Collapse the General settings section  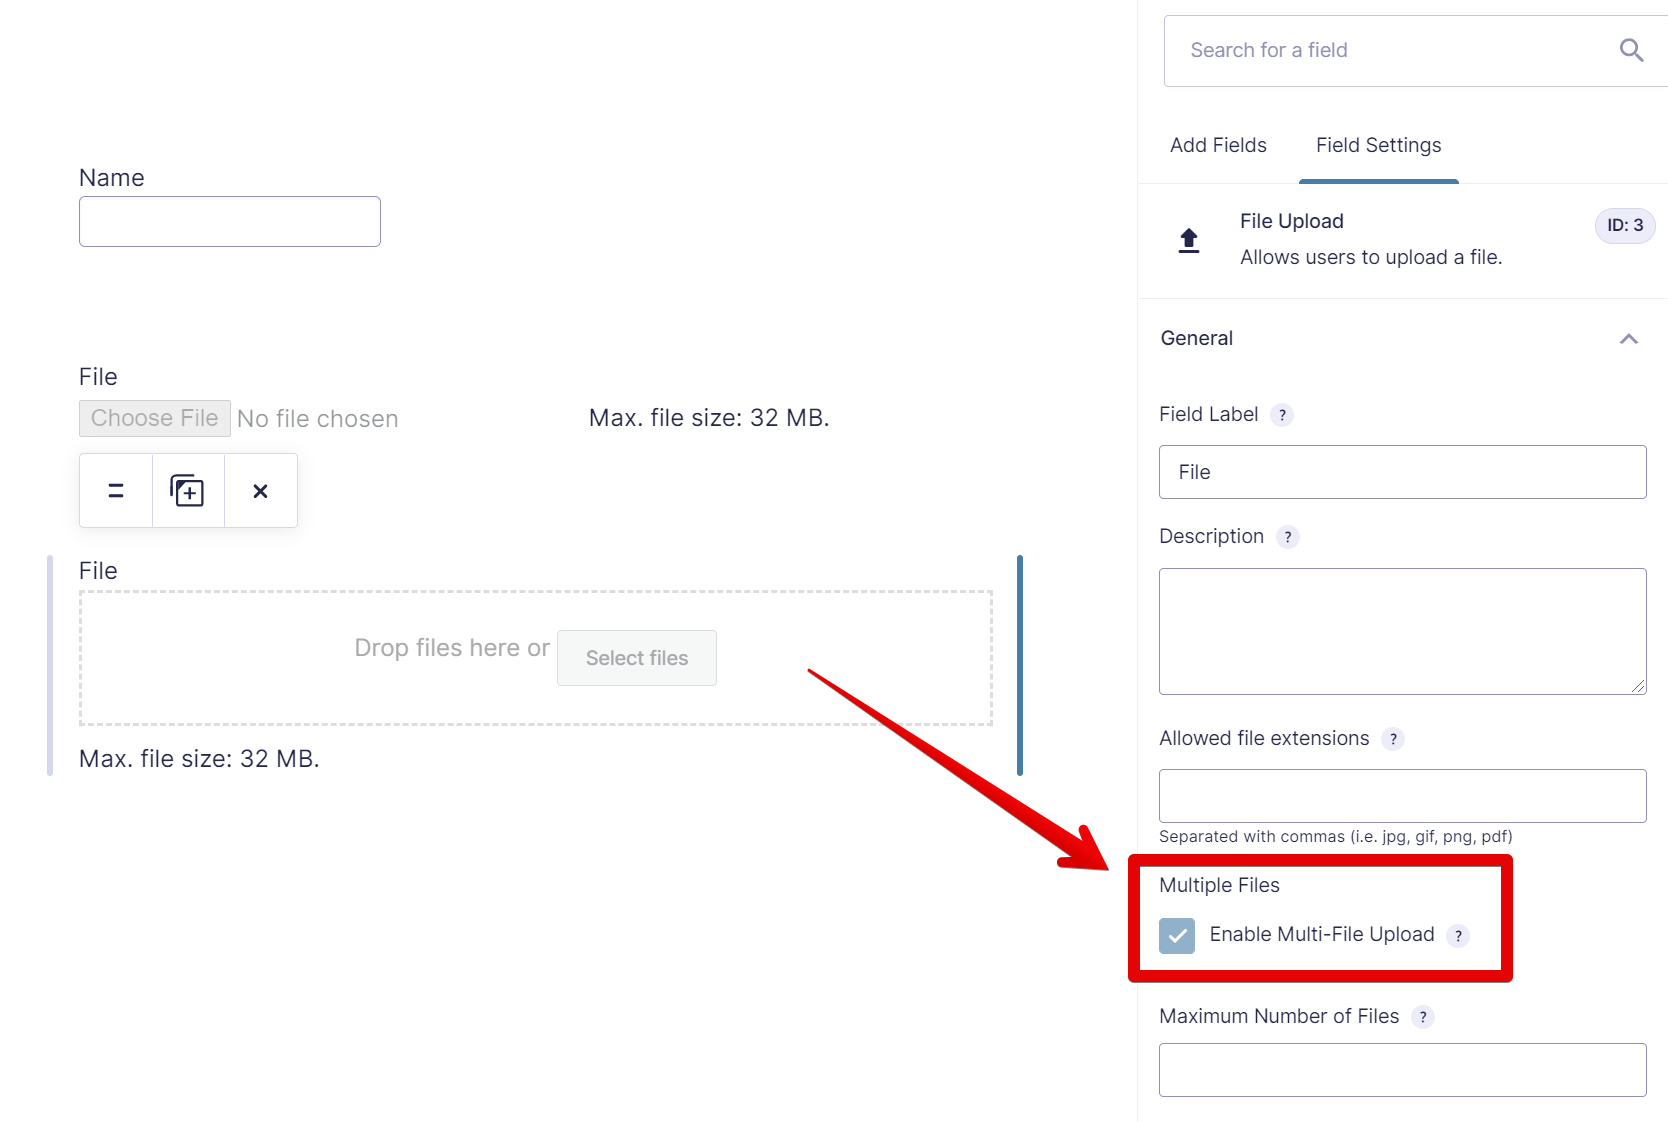tap(1628, 339)
